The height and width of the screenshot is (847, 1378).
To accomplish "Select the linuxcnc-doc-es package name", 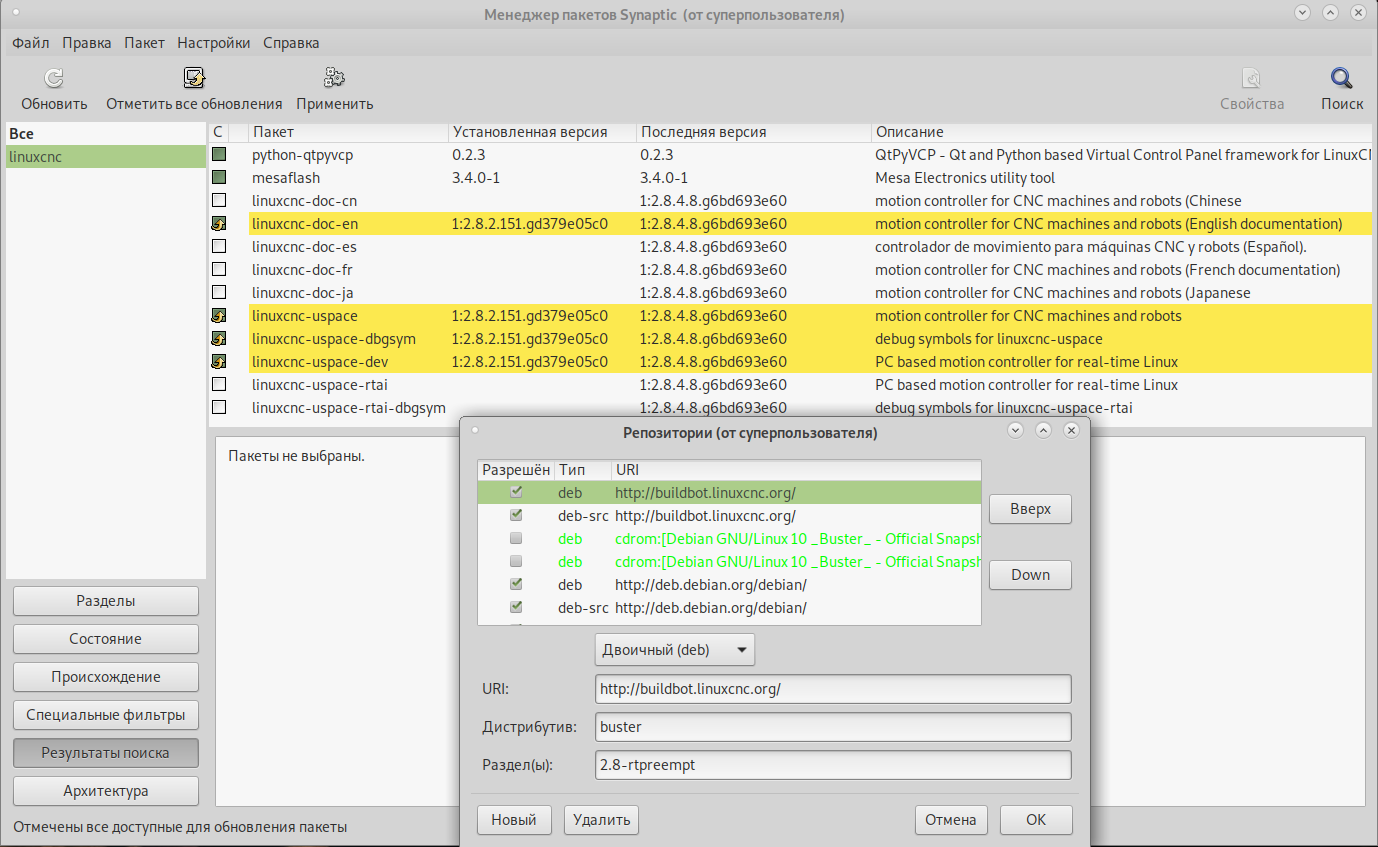I will [x=304, y=247].
